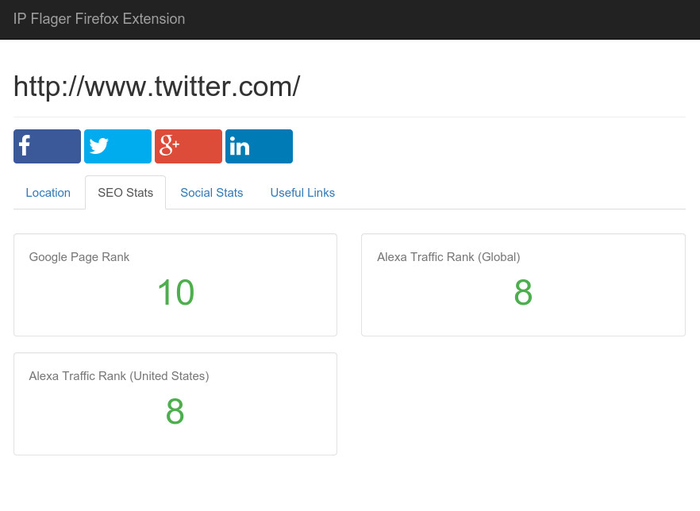The image size is (700, 511).
Task: Select the SEO Stats tab
Action: 125,192
